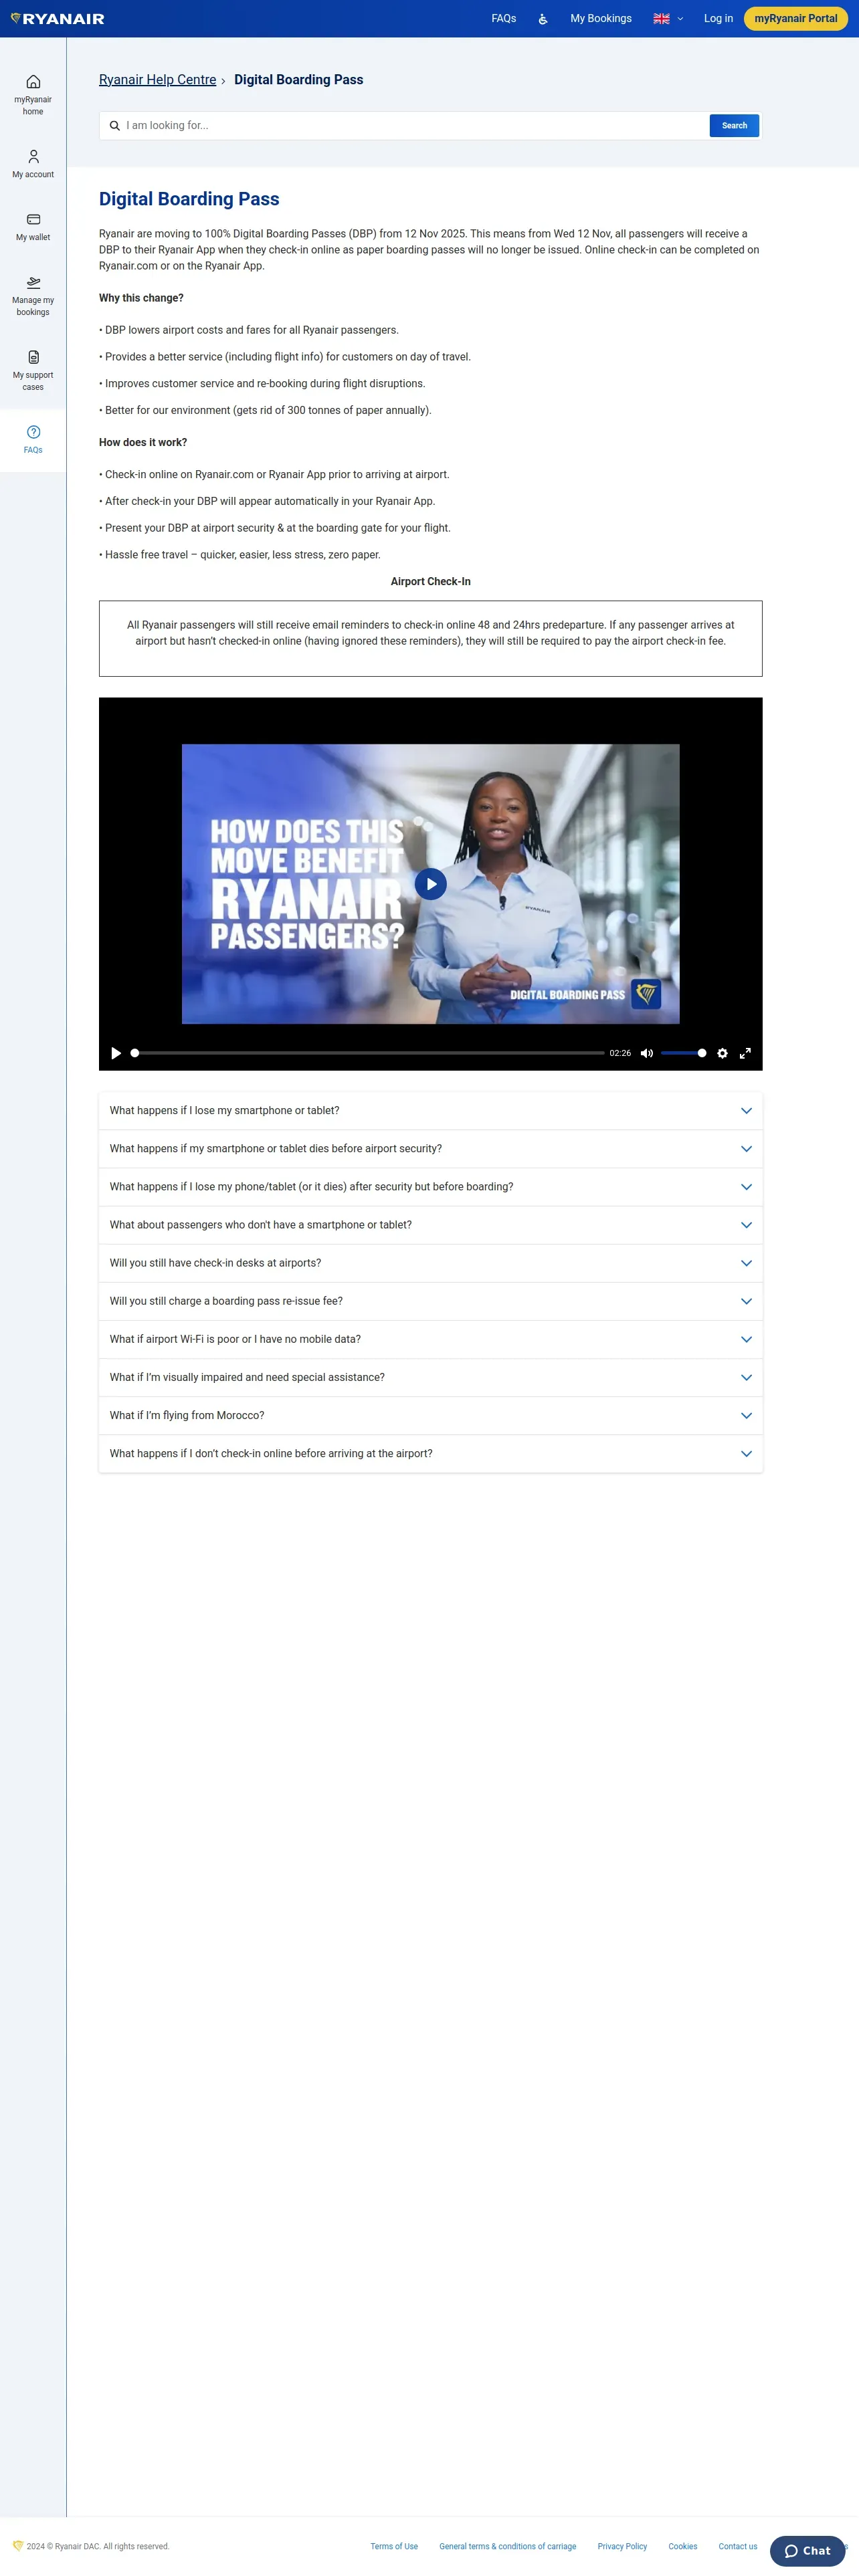This screenshot has width=859, height=2576.
Task: Adjust the video volume slider
Action: 684,1053
